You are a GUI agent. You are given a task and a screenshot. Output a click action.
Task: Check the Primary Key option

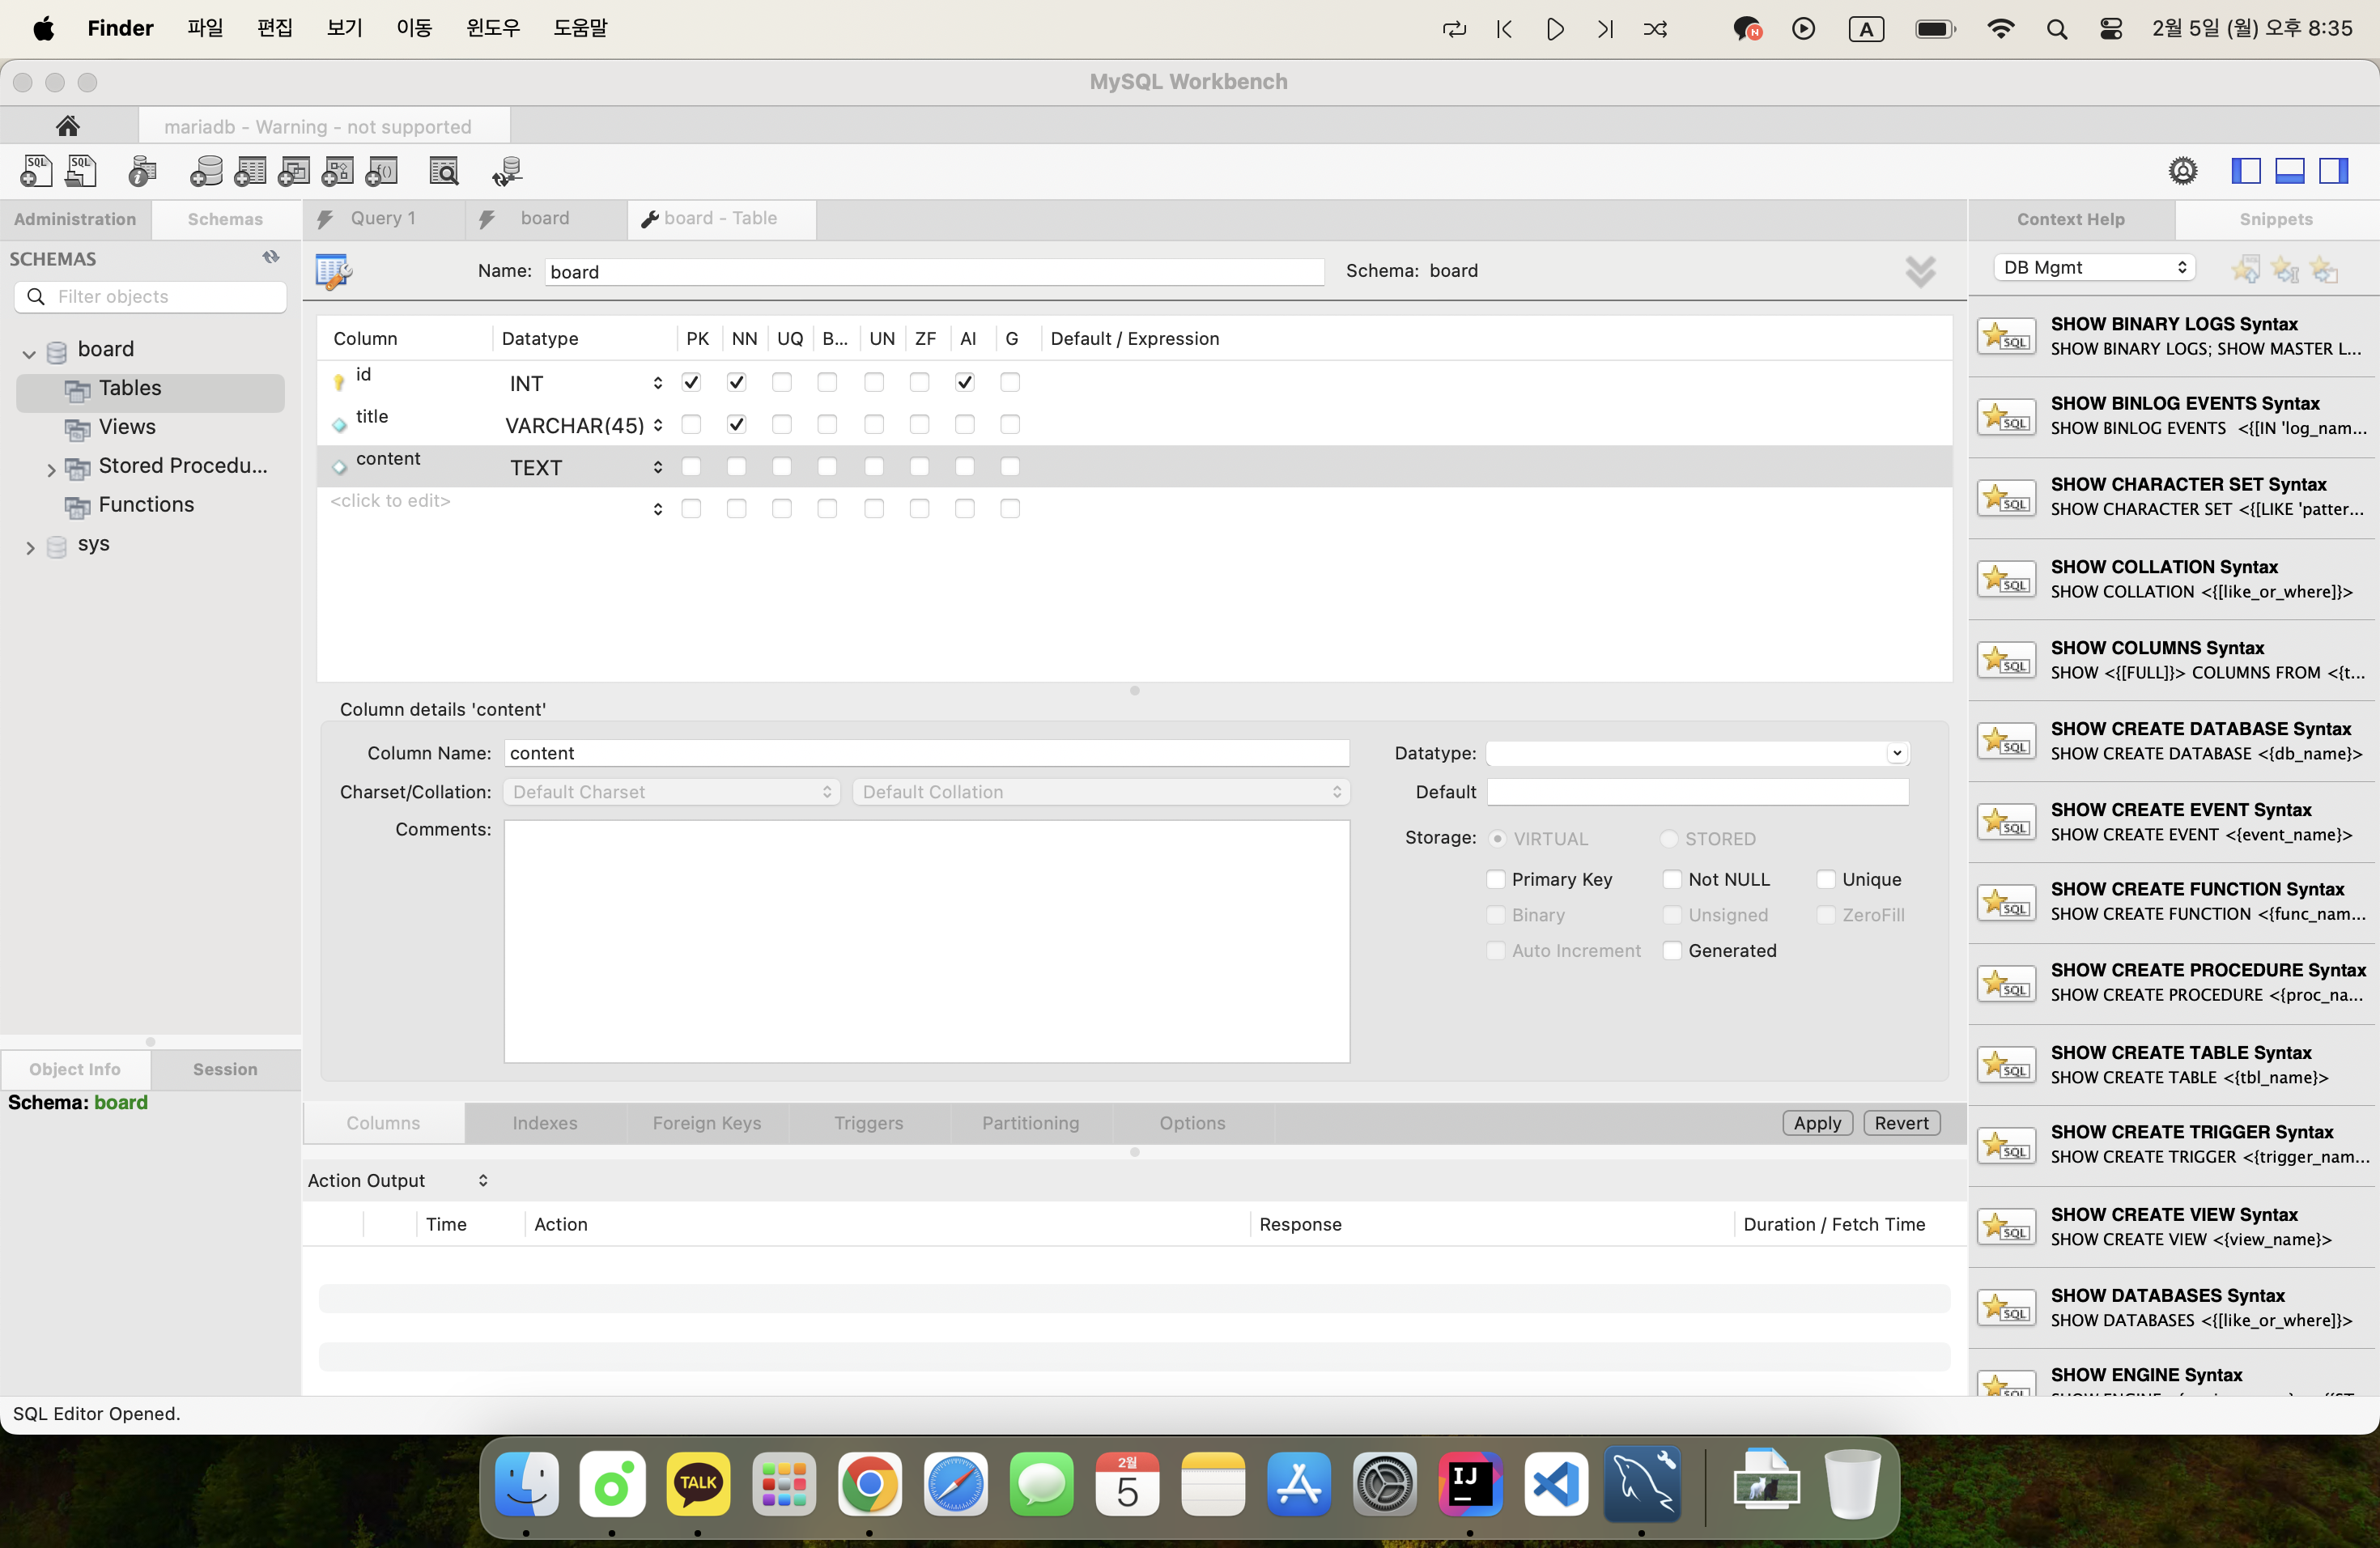[1496, 879]
